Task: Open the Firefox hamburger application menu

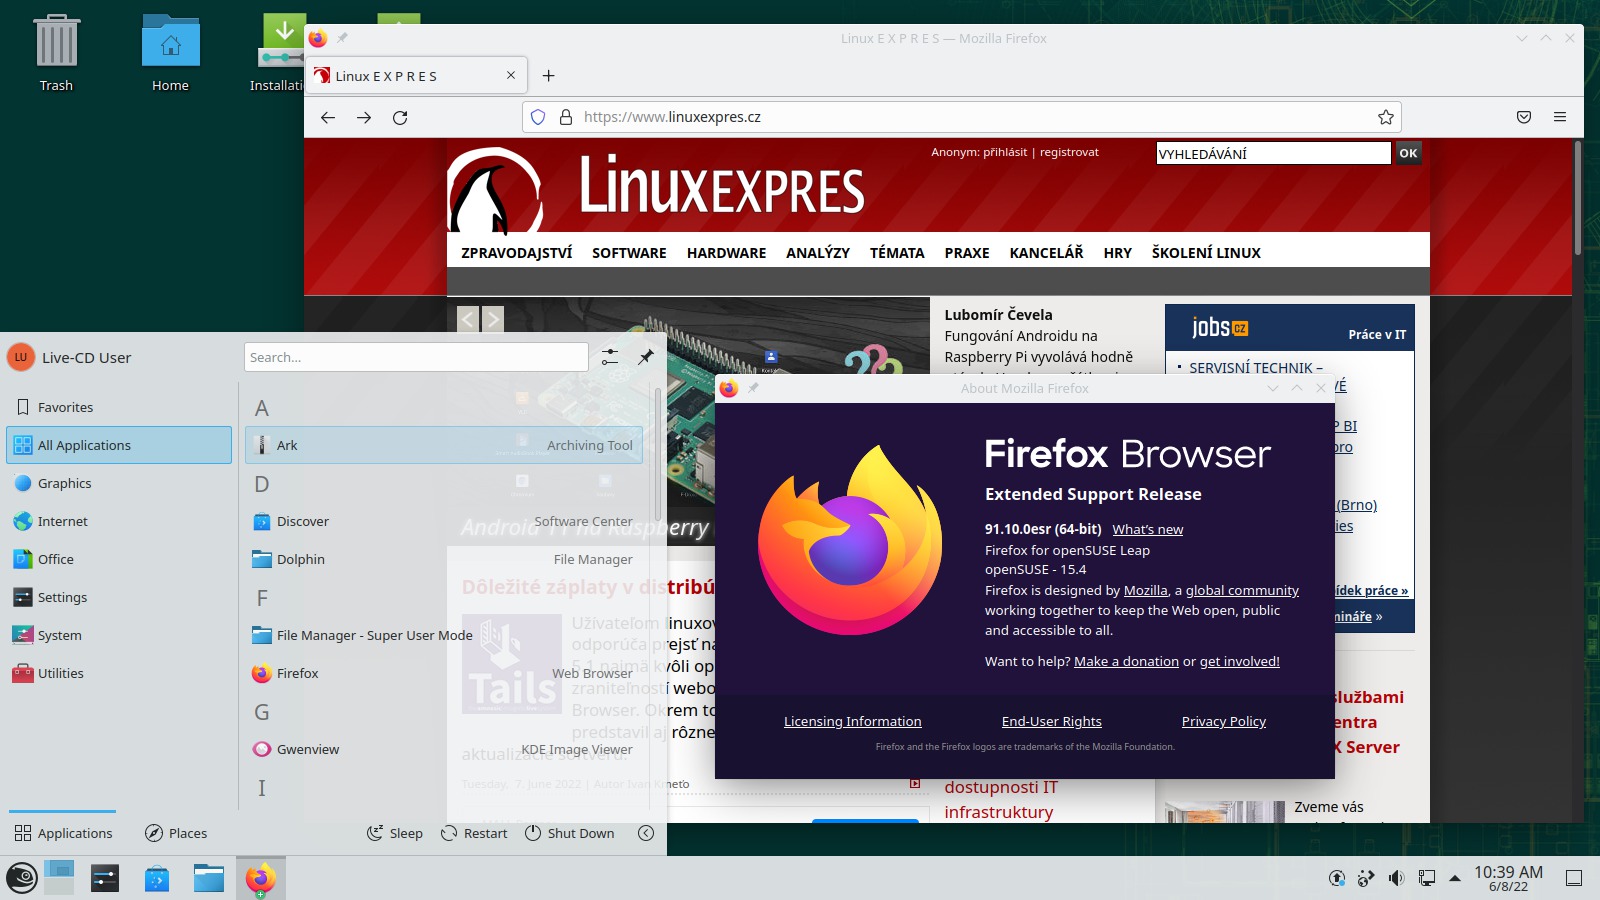Action: [1560, 117]
